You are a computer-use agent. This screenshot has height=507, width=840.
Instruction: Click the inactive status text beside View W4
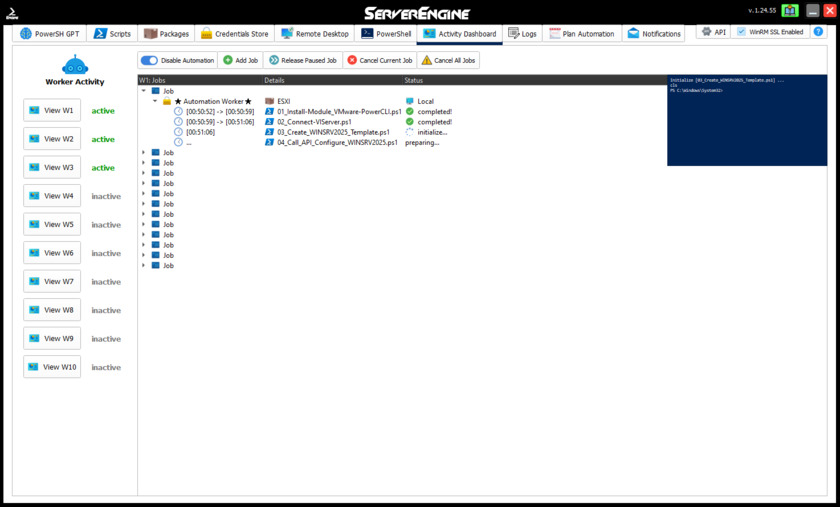106,196
